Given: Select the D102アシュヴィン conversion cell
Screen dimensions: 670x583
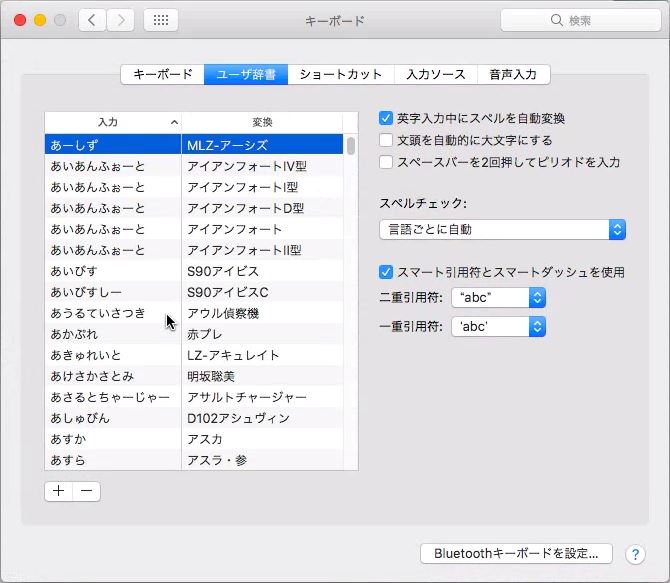Looking at the screenshot, I should pos(262,418).
